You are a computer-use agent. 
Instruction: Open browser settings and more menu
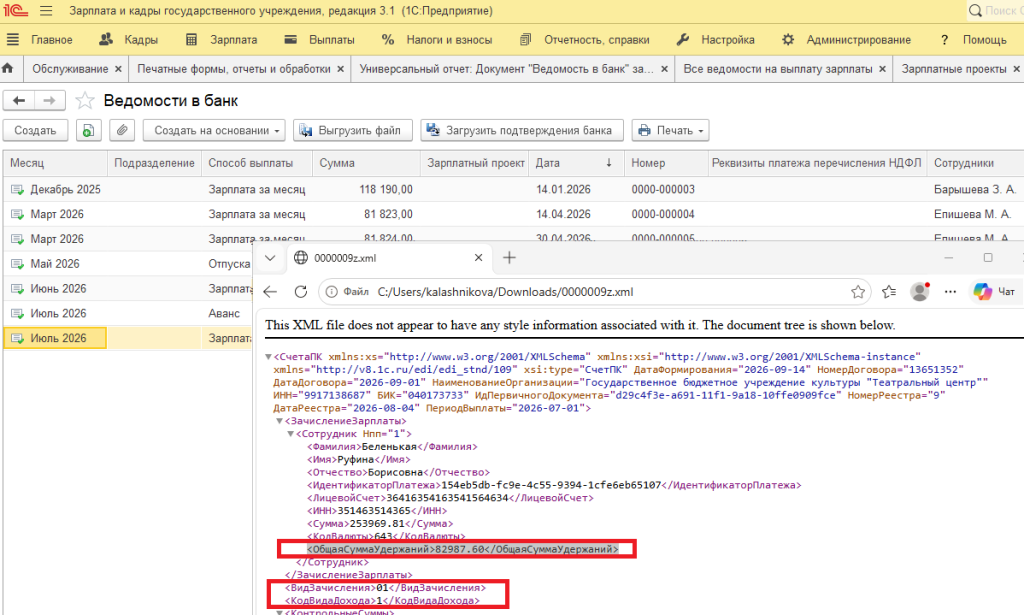[x=950, y=292]
